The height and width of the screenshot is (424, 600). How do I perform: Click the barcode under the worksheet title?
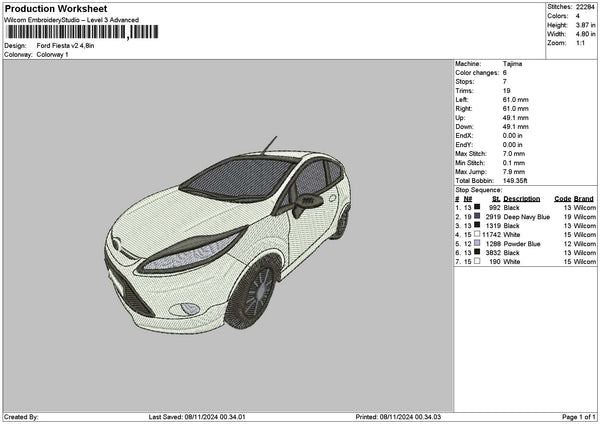click(x=67, y=31)
